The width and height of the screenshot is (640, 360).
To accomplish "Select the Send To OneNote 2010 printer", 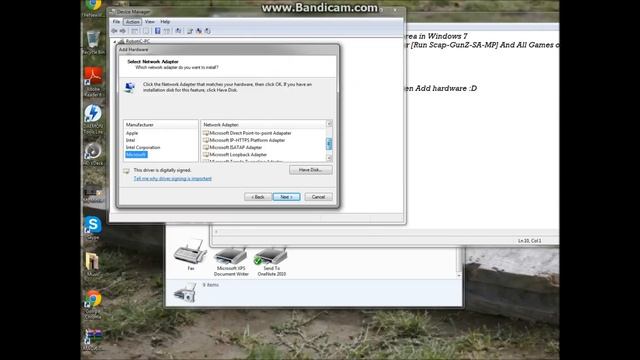I will [x=271, y=262].
